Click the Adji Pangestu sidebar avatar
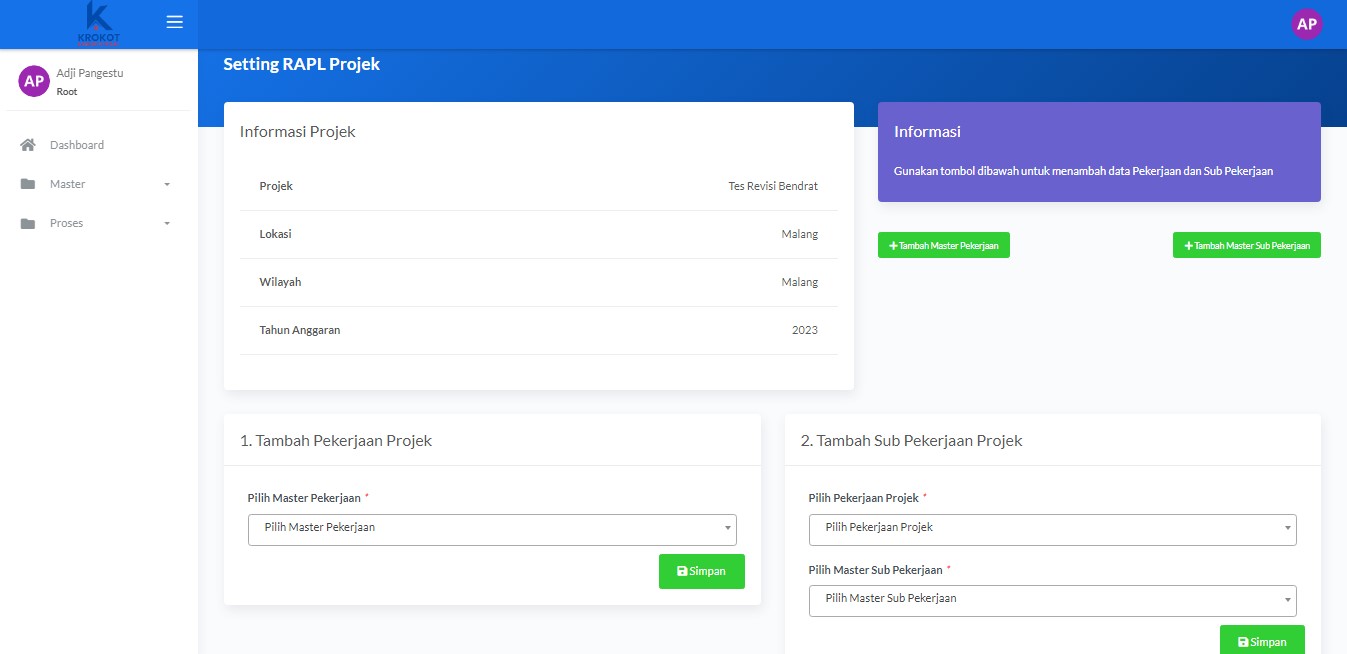Image resolution: width=1347 pixels, height=654 pixels. 34,81
